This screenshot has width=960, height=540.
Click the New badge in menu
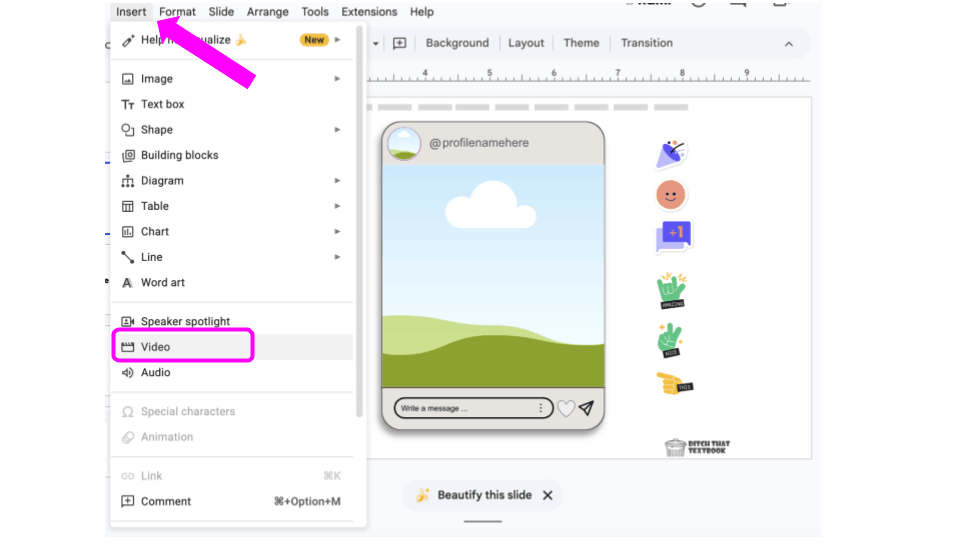point(314,40)
